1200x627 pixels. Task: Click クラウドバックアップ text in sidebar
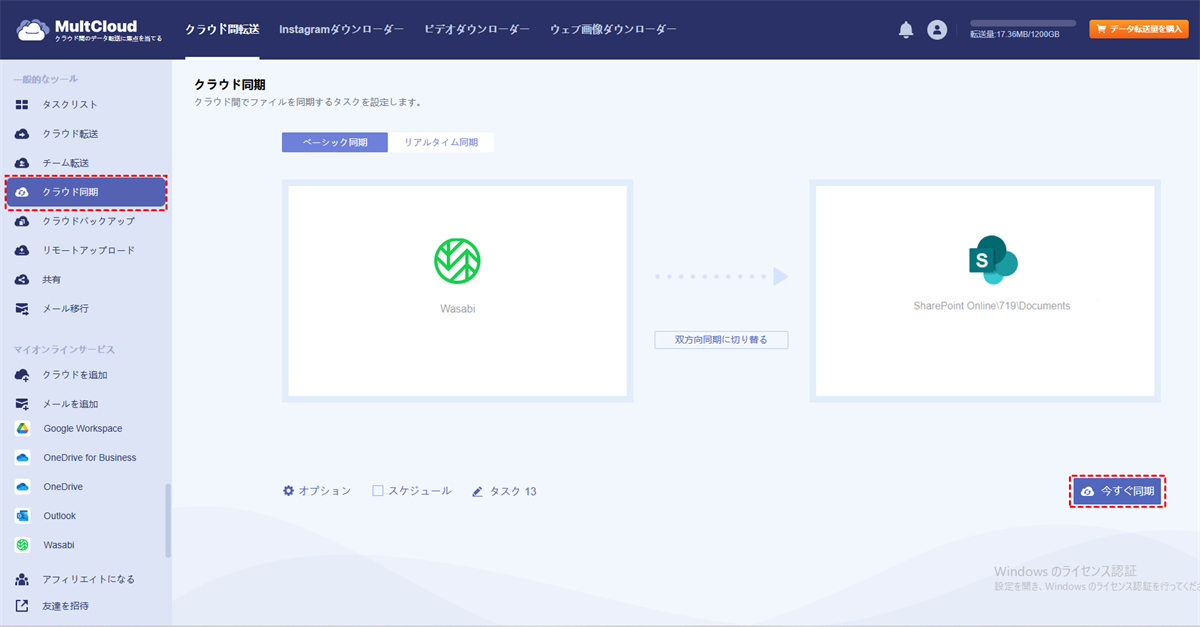pyautogui.click(x=88, y=221)
